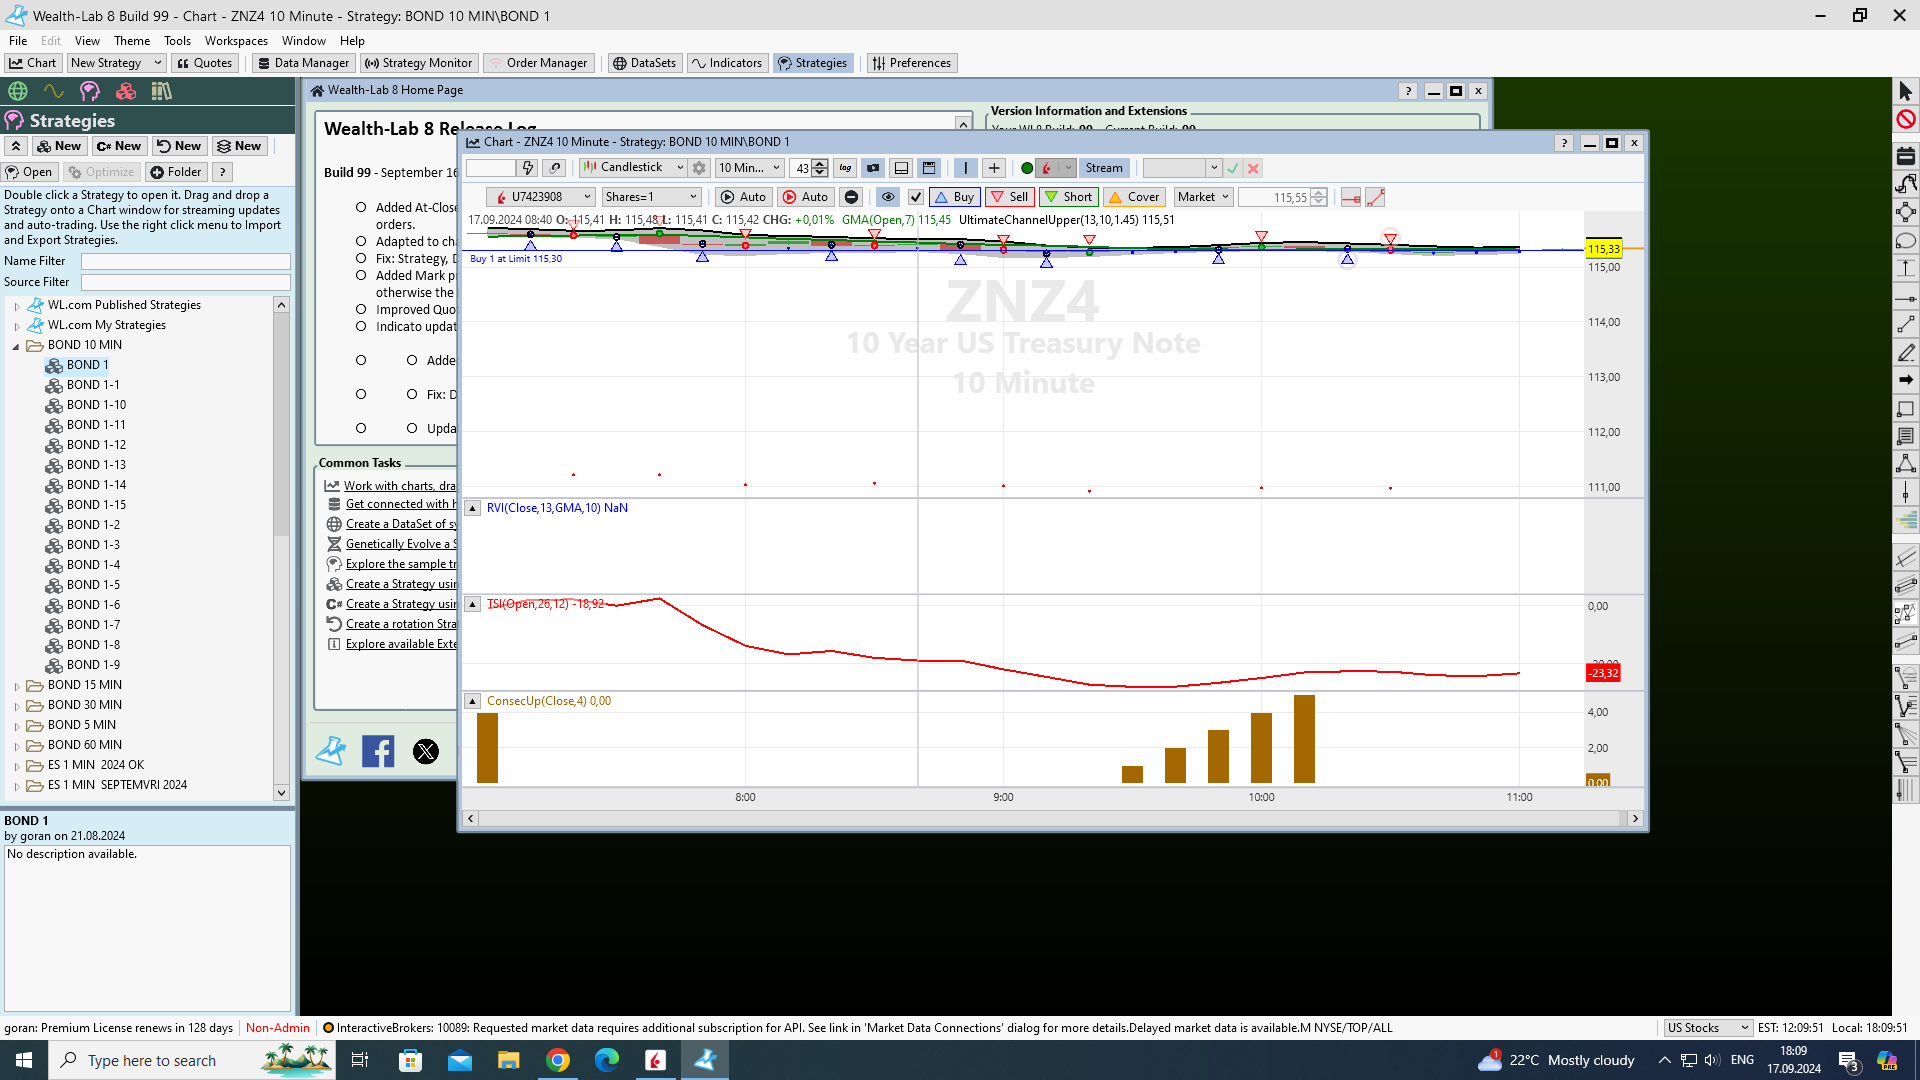Image resolution: width=1920 pixels, height=1080 pixels.
Task: Open the Tools menu
Action: [177, 41]
